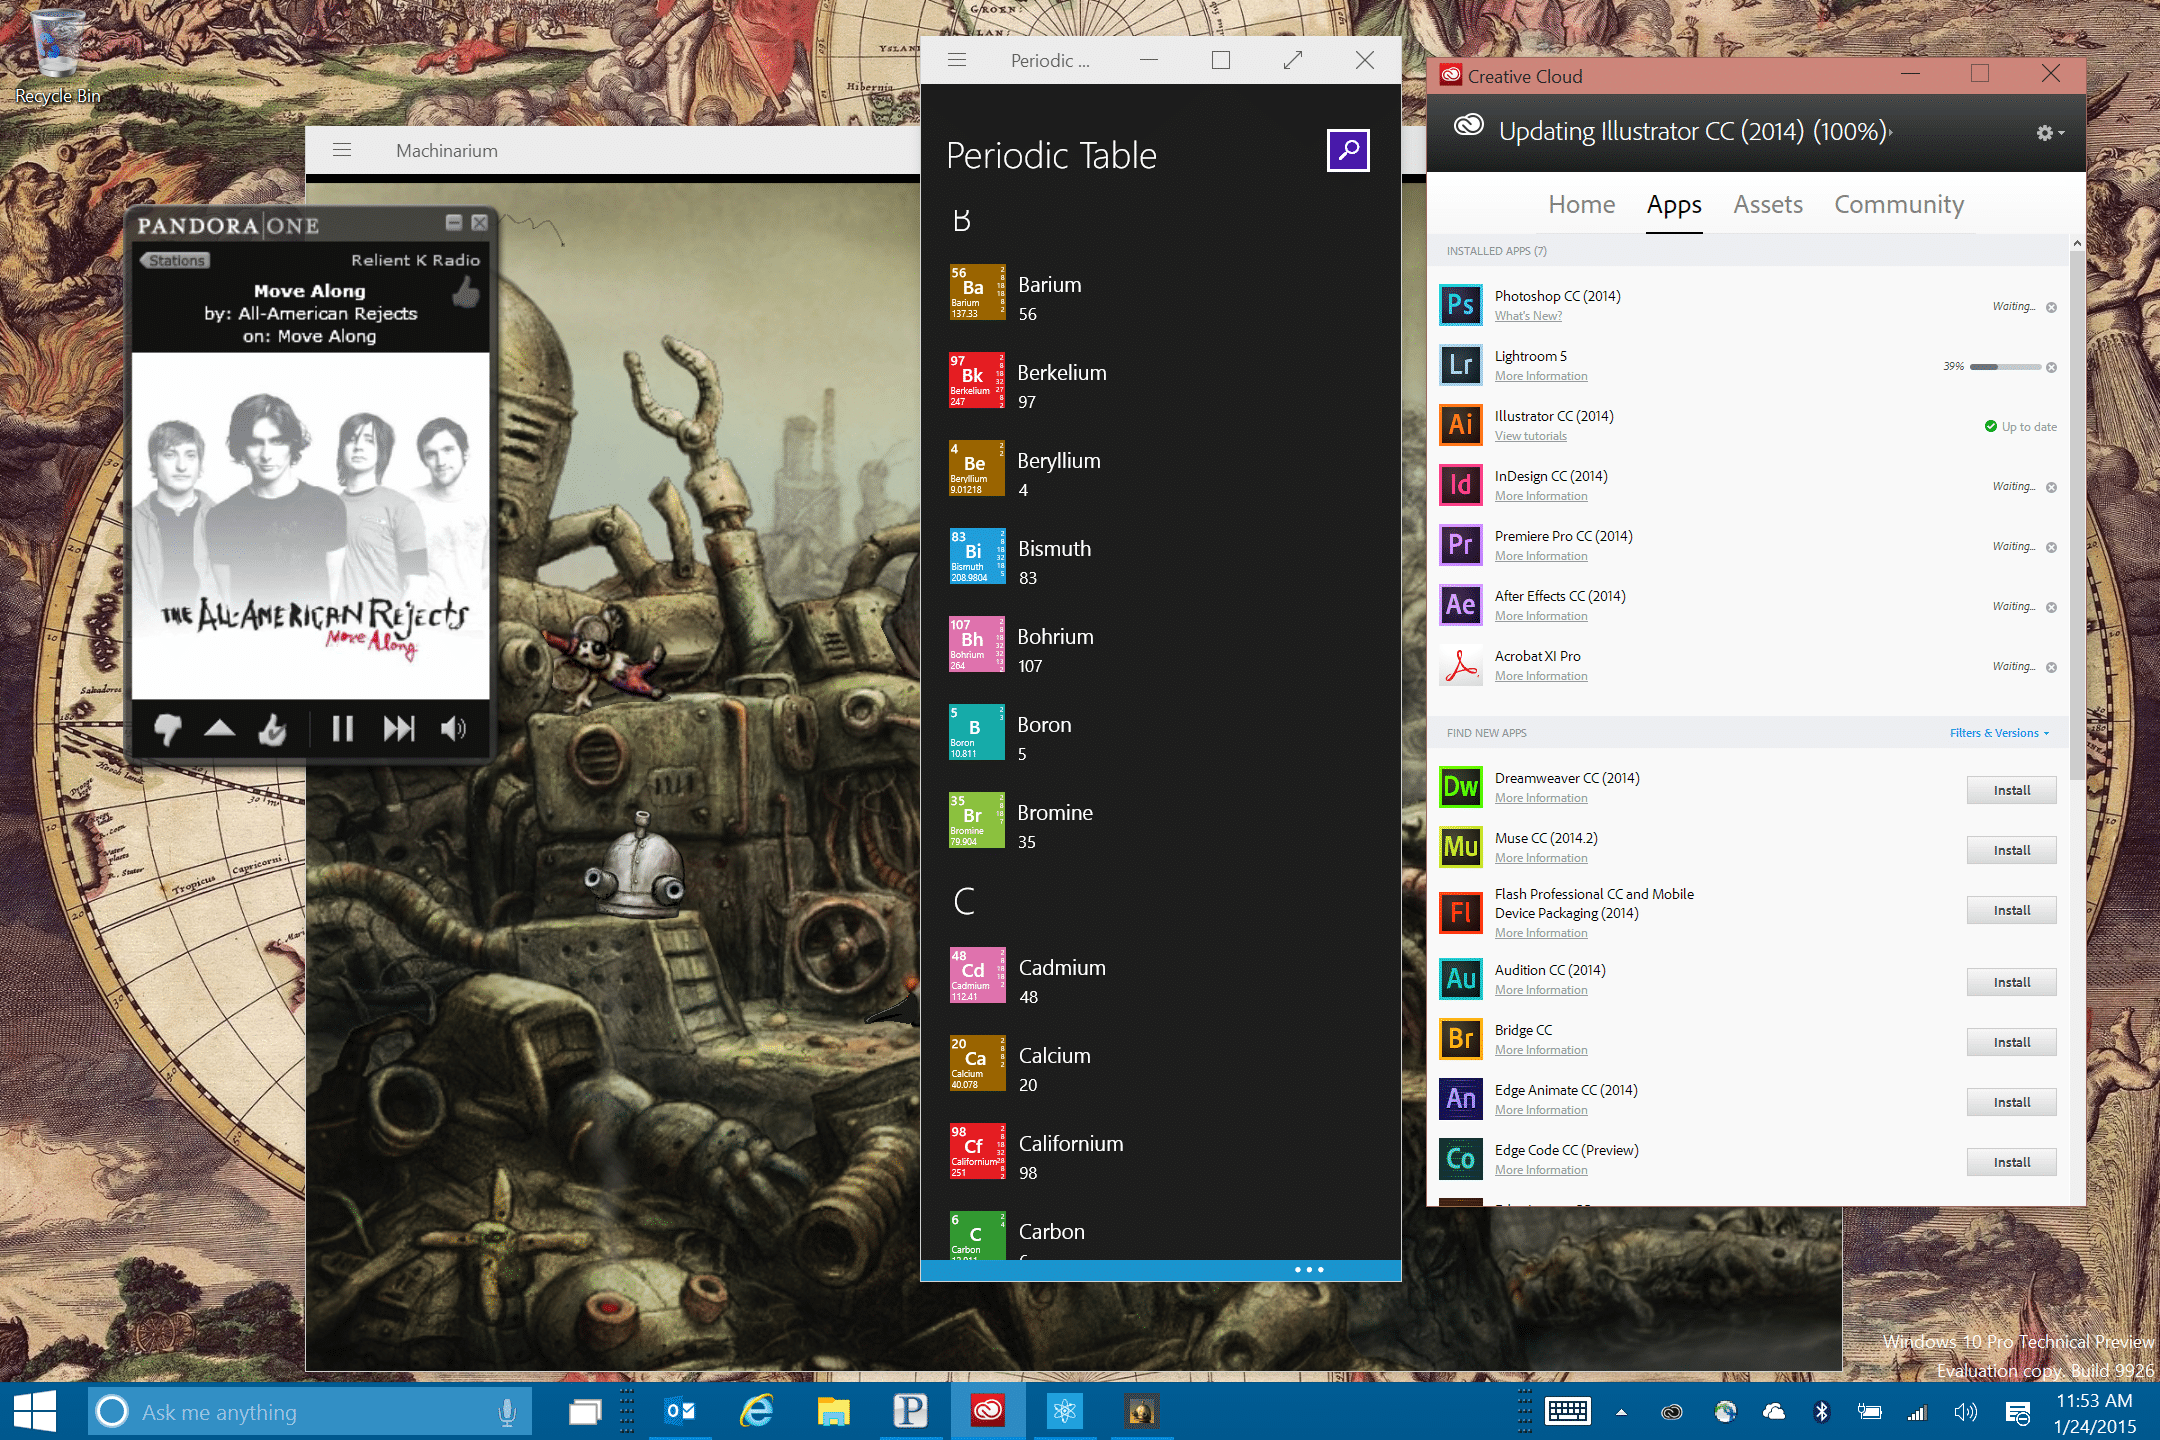The image size is (2160, 1440).
Task: Click the Ask me anything search box
Action: 310,1412
